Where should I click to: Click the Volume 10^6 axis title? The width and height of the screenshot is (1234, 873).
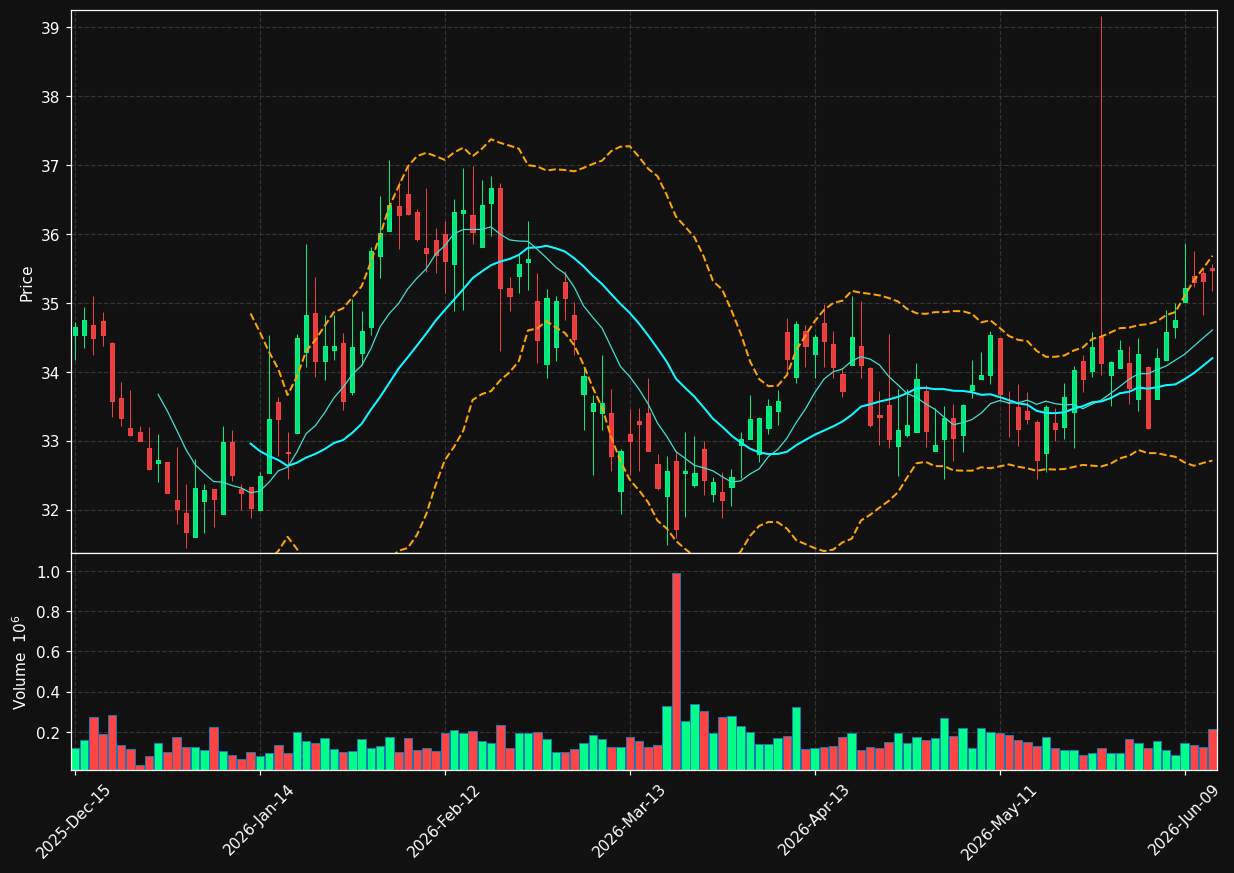click(20, 662)
